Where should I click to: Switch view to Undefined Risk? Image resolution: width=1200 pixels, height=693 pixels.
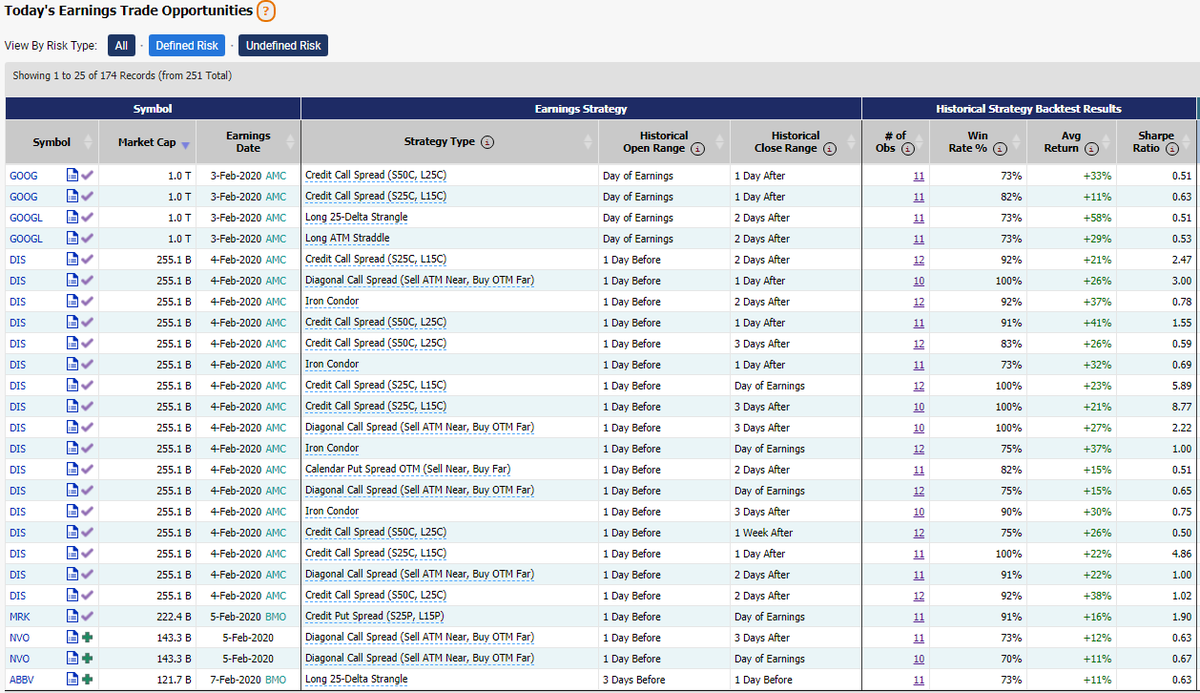[283, 46]
